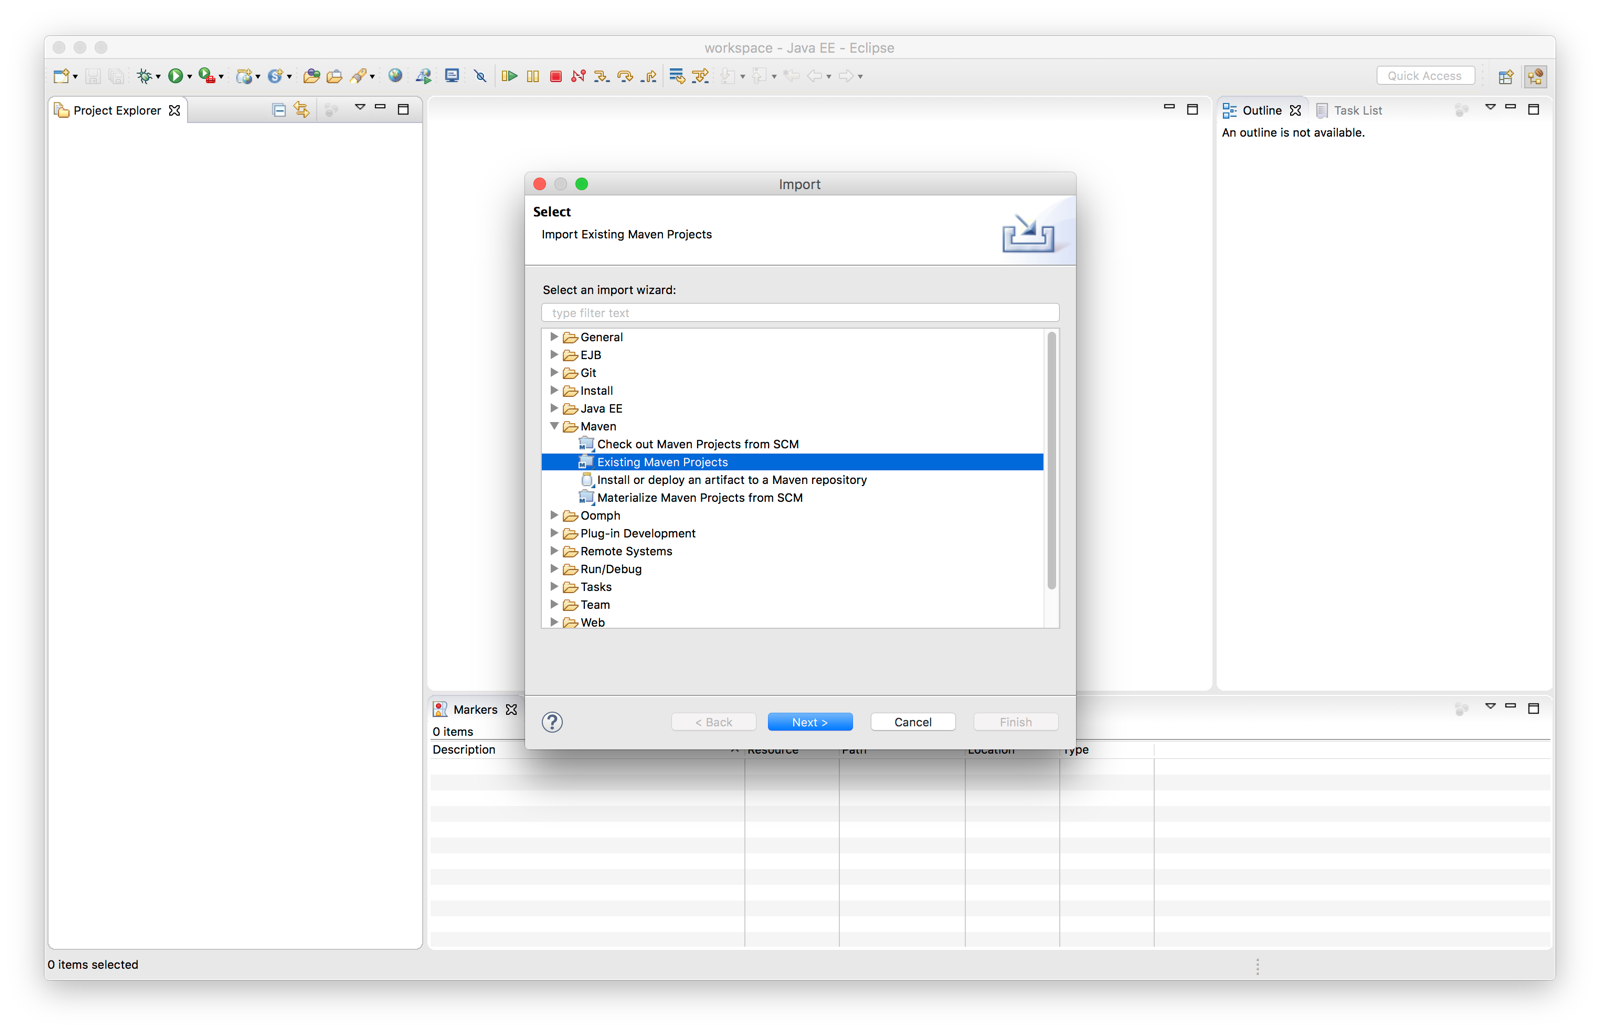Screen dimensions: 1600x1033
Task: Click the Cancel button
Action: pos(912,722)
